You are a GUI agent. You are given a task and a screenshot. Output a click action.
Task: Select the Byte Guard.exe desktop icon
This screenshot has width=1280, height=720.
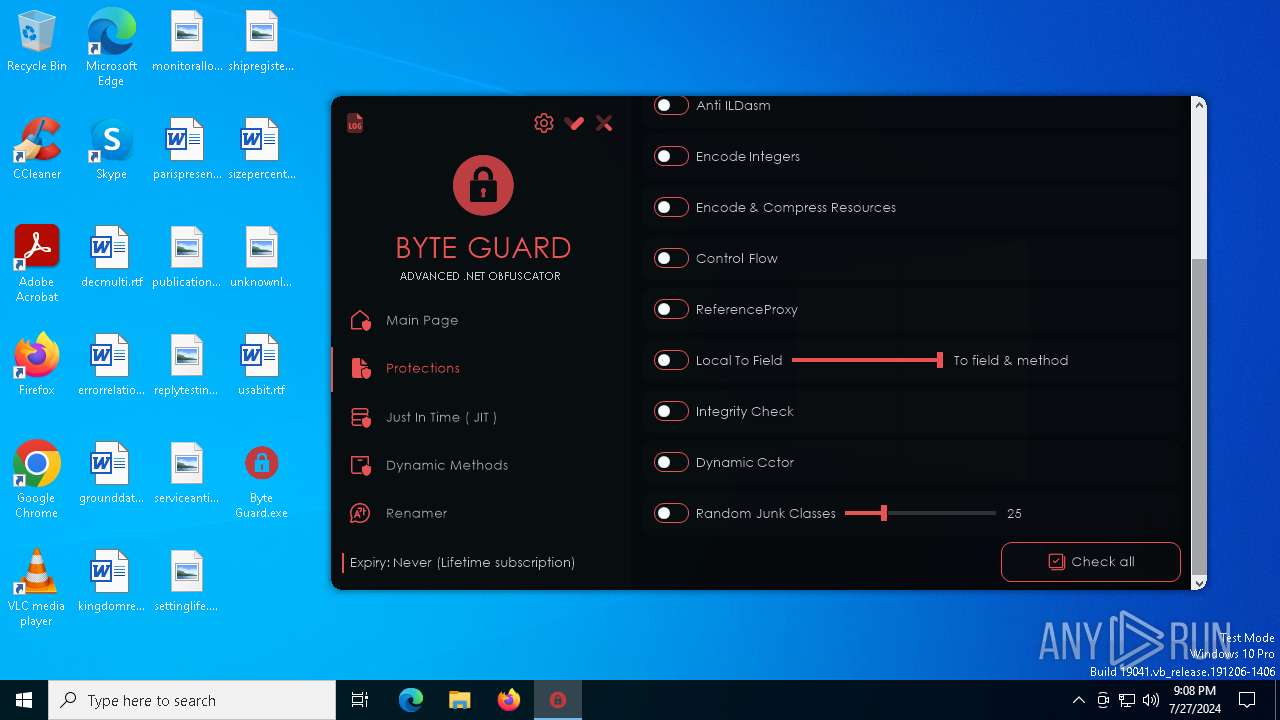(x=261, y=479)
